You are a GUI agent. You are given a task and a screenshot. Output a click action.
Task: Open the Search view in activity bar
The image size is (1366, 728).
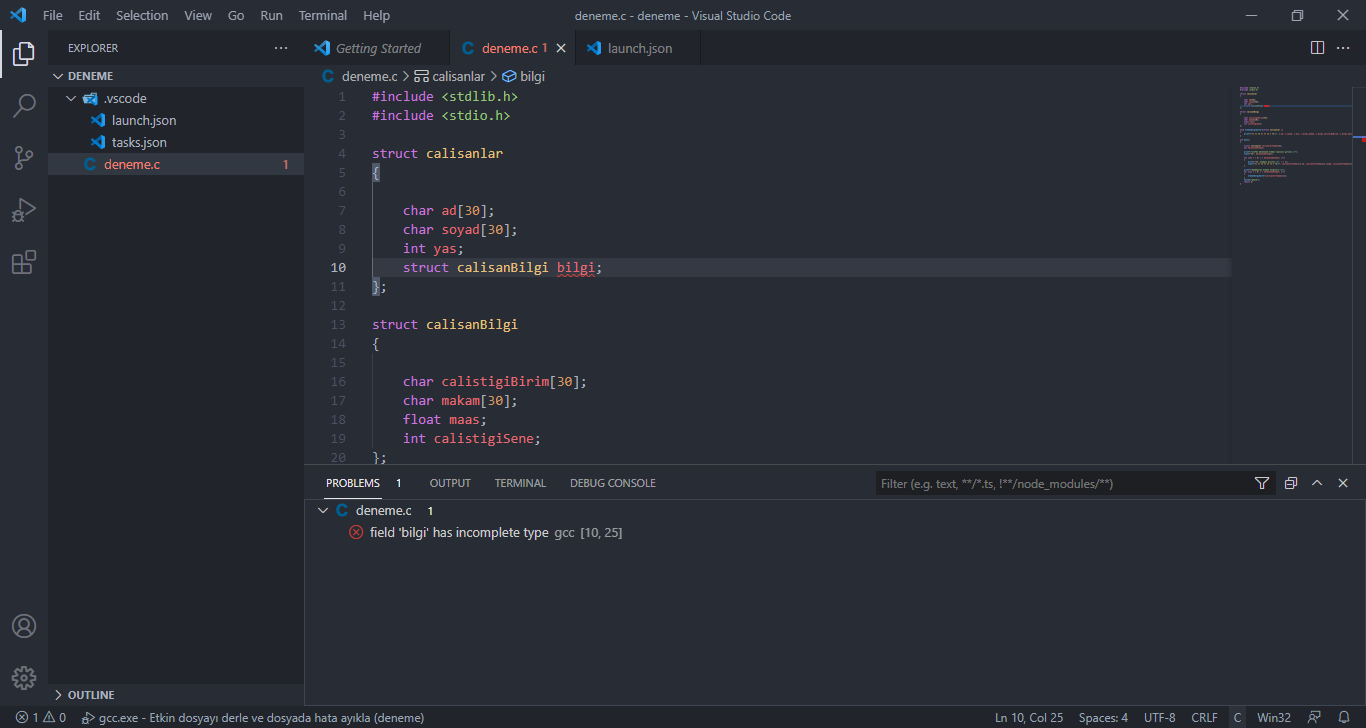point(24,106)
